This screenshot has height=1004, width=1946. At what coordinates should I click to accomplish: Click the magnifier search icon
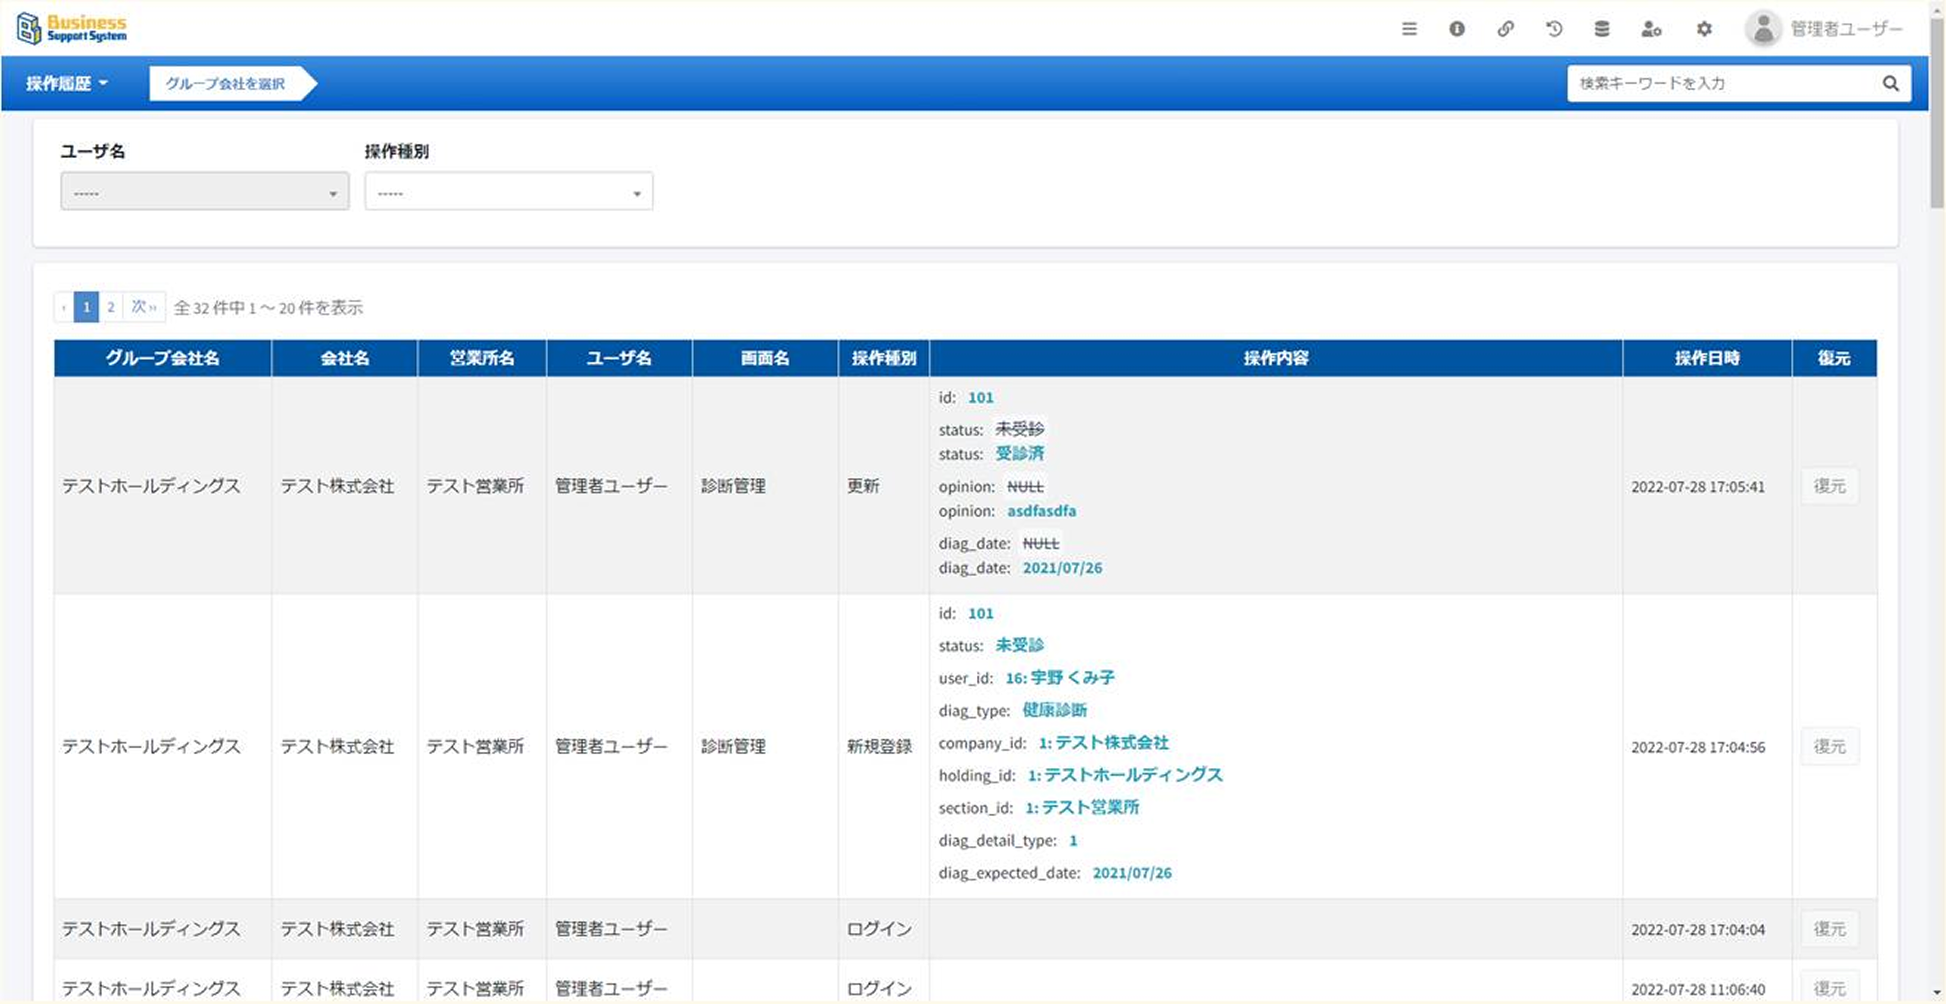[1890, 83]
